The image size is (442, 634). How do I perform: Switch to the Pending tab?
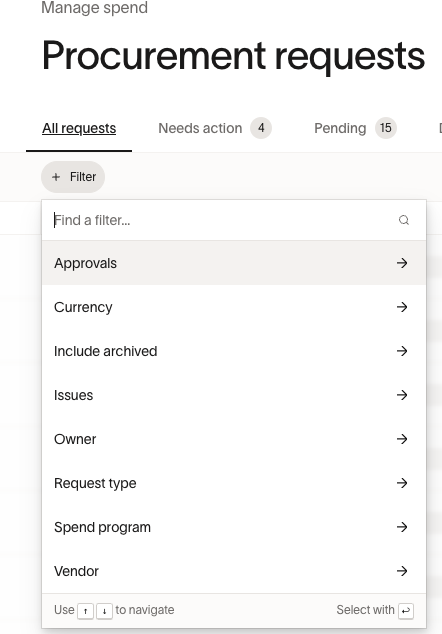pyautogui.click(x=355, y=128)
